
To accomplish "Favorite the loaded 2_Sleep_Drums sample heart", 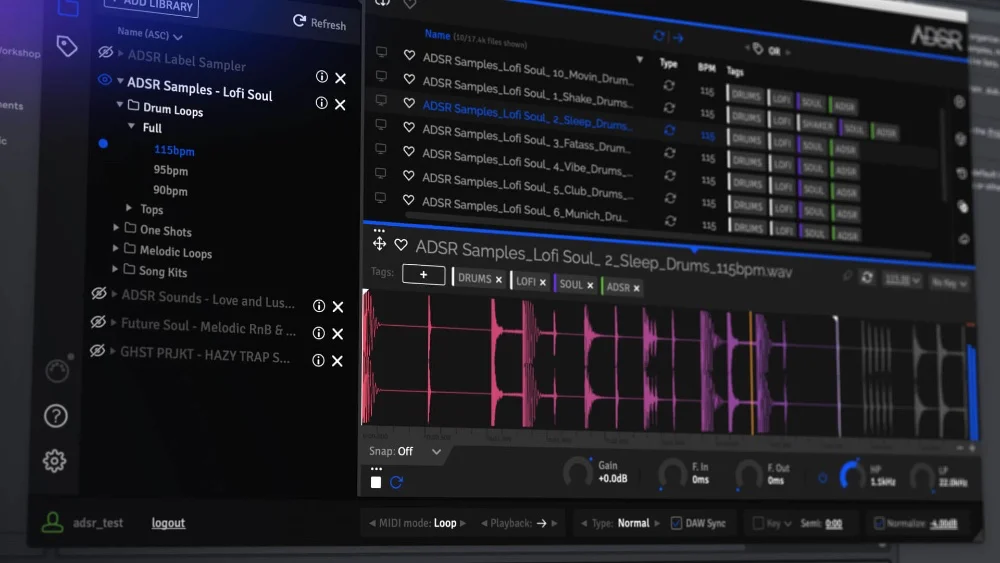I will coord(401,244).
